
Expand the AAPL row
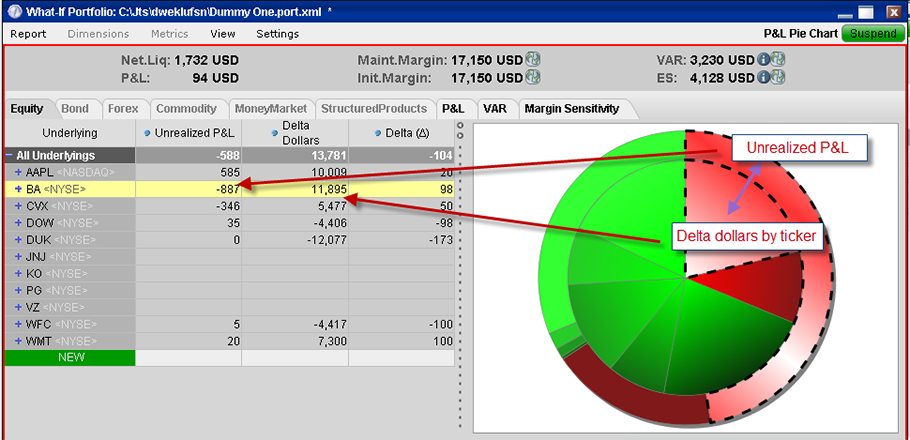pos(18,172)
